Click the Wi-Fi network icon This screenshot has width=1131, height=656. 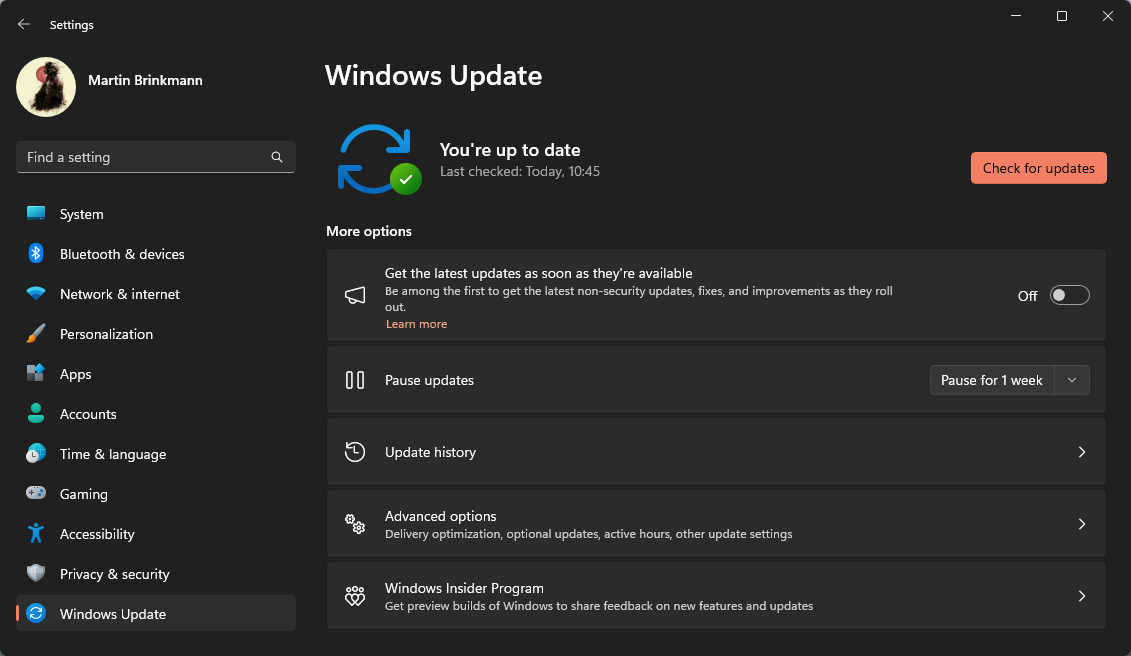36,294
